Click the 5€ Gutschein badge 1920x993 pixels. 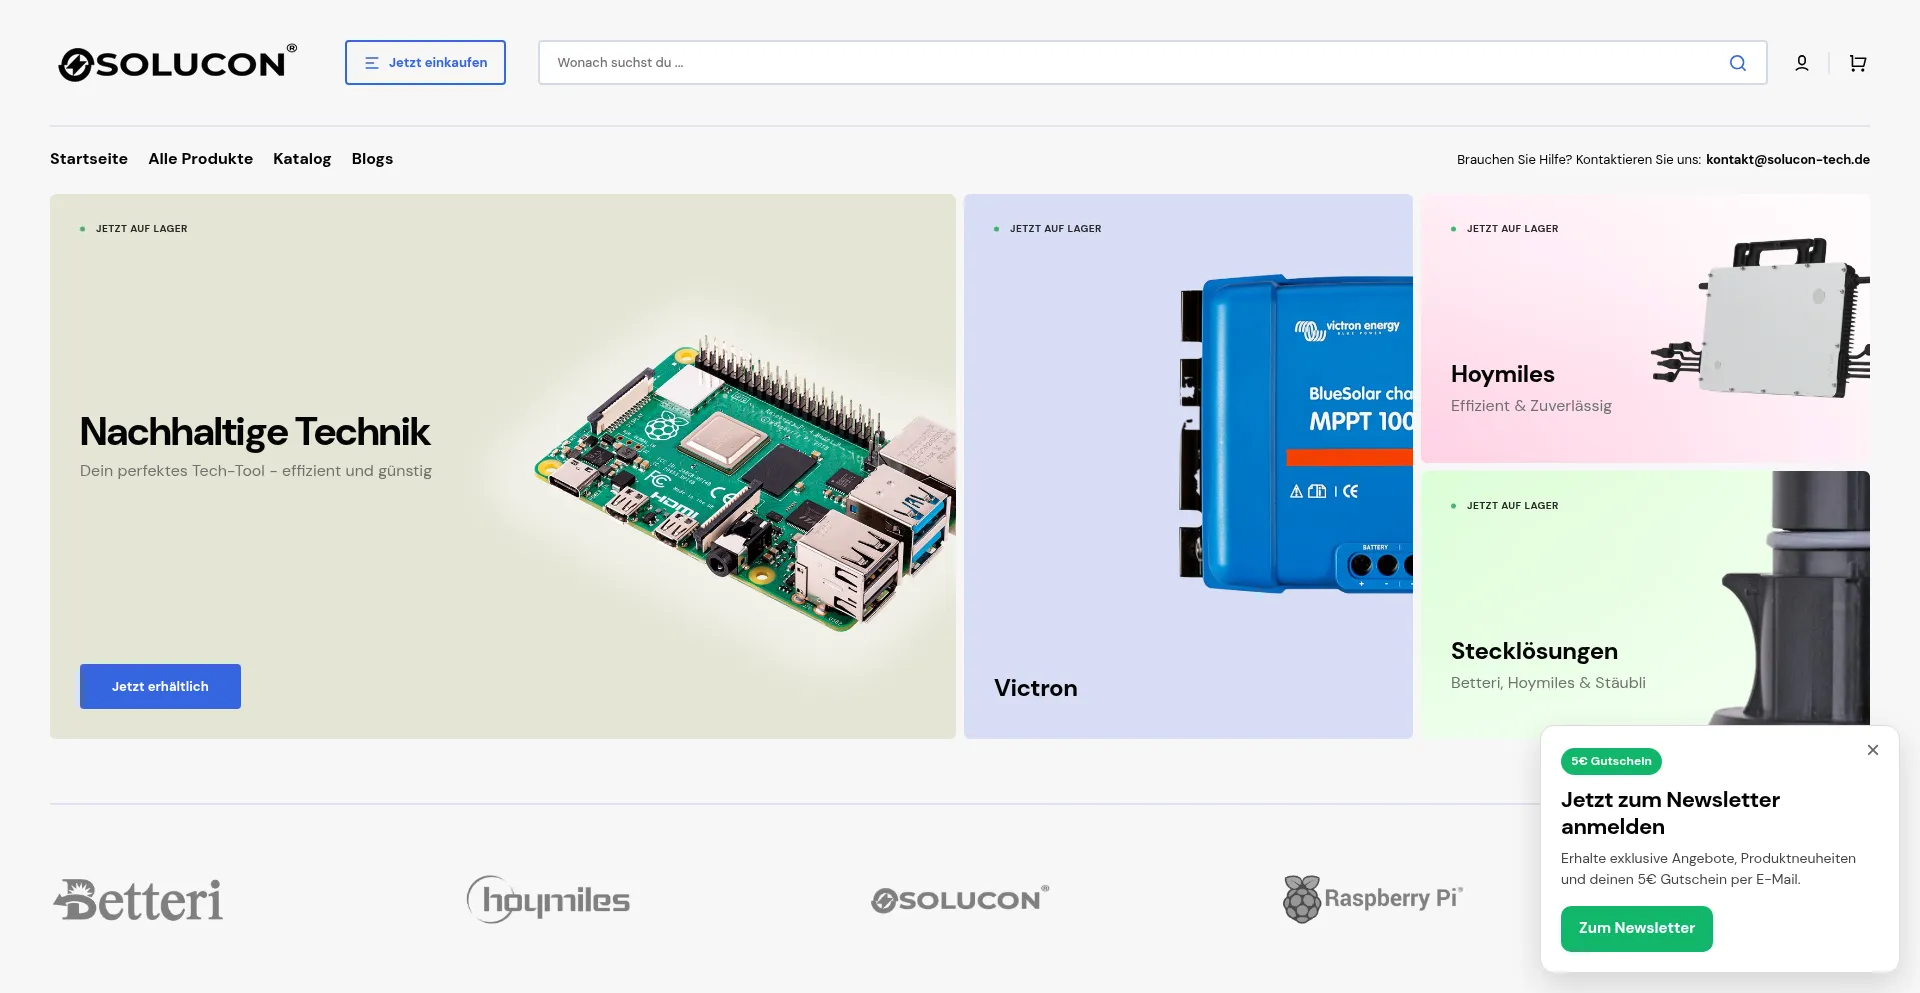pyautogui.click(x=1611, y=761)
